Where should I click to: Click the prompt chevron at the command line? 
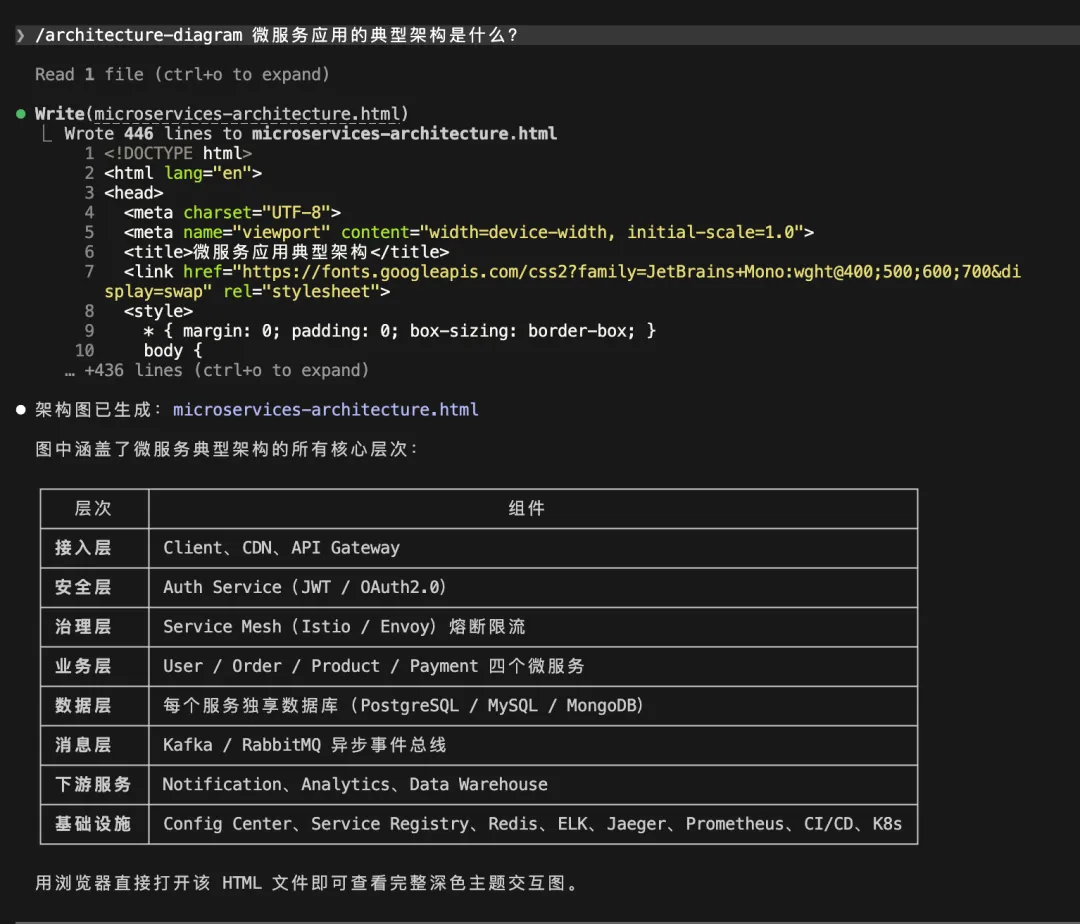coord(20,36)
